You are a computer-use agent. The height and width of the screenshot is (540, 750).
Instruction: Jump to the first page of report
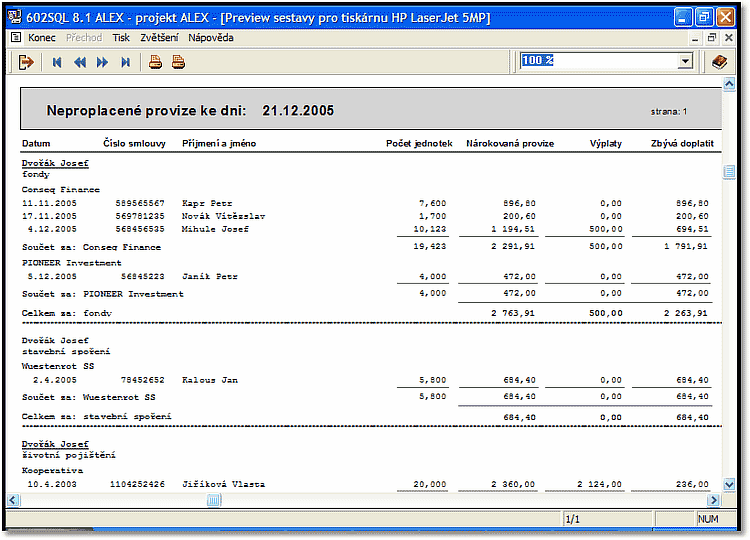(x=58, y=62)
